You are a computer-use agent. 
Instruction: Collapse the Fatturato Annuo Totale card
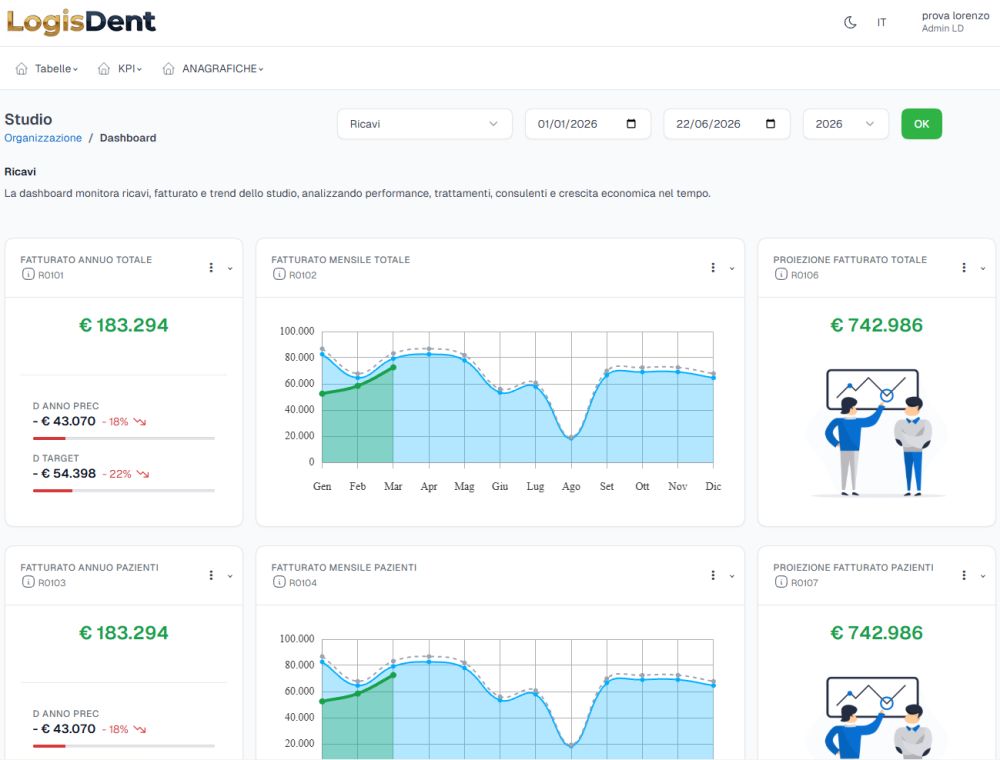tap(230, 268)
